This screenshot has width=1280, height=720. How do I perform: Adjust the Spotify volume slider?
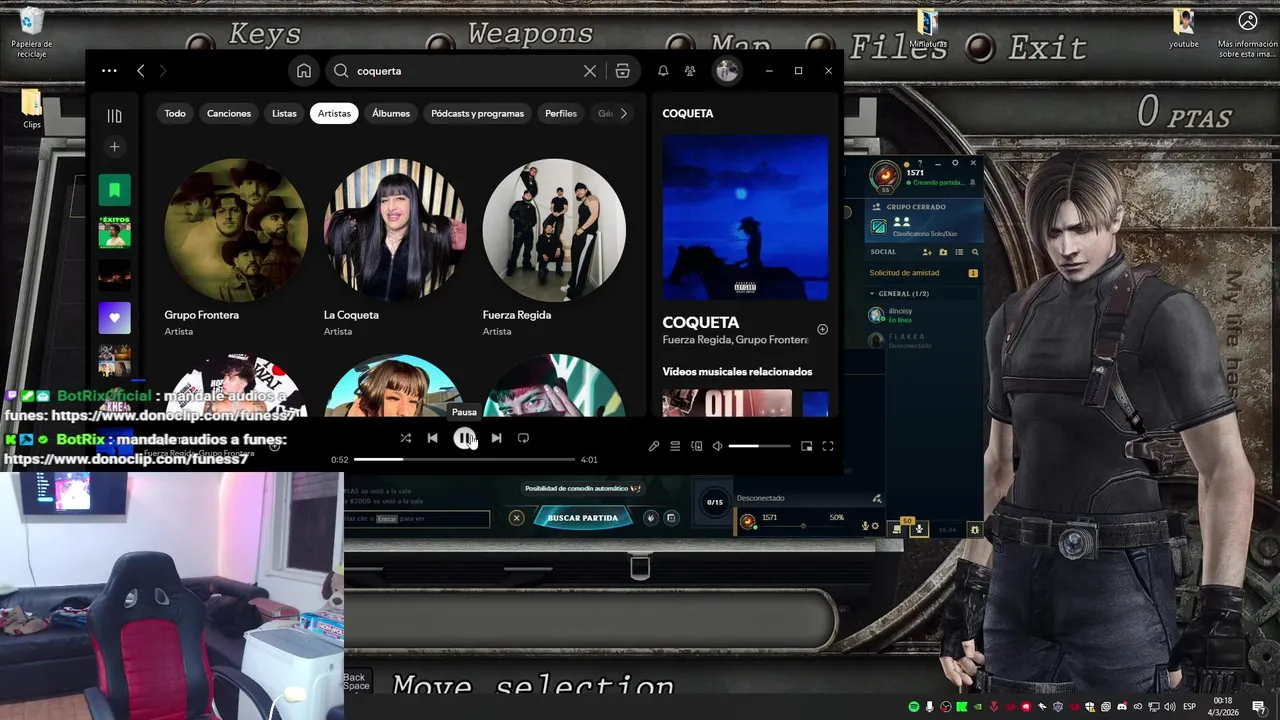pyautogui.click(x=759, y=446)
